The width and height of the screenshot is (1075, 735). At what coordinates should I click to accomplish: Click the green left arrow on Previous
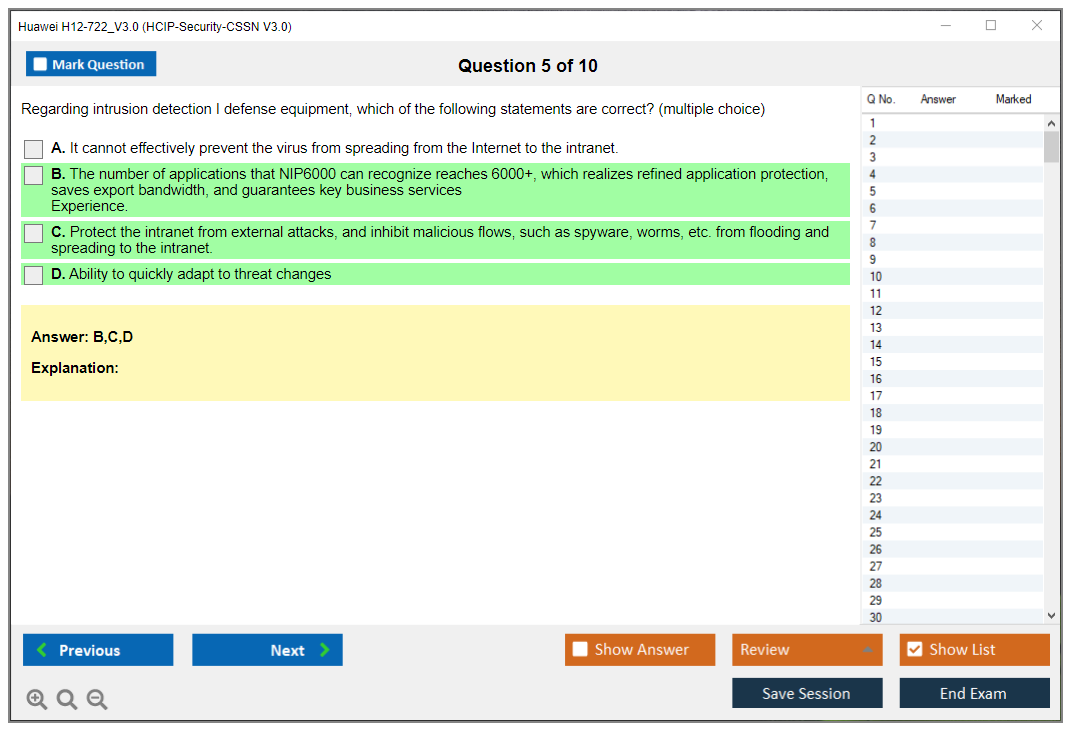click(x=41, y=650)
